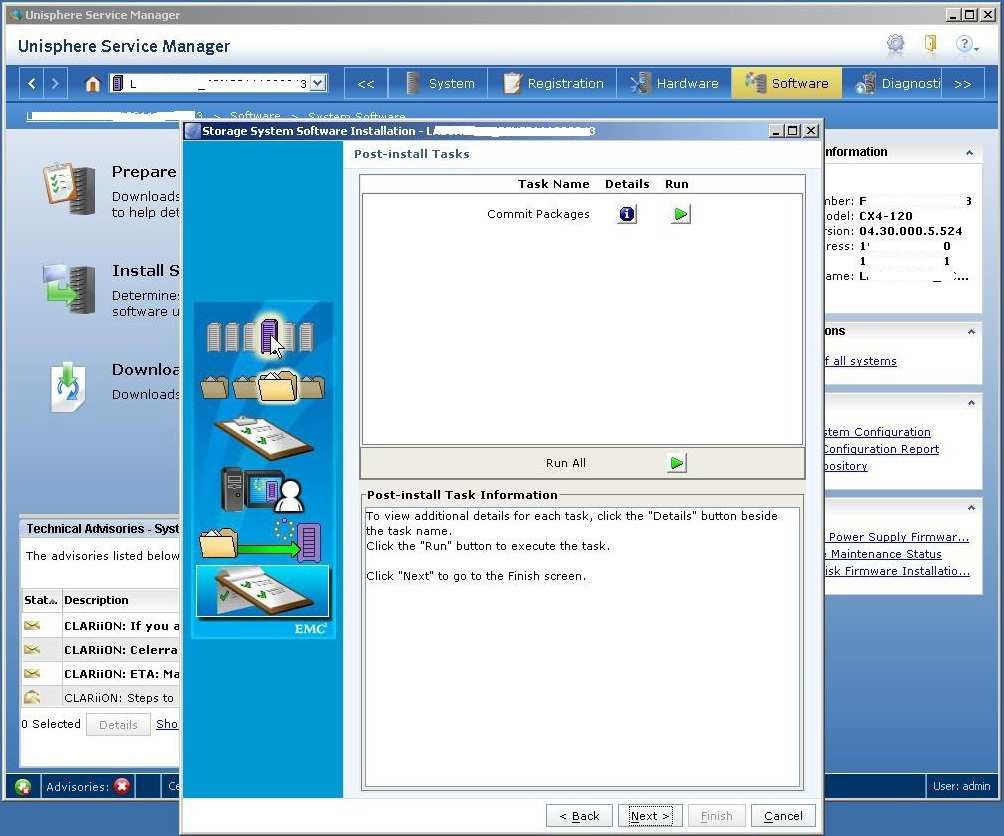The height and width of the screenshot is (836, 1004).
Task: Open envelope icon for CLARiiON: Celerra advisory
Action: (32, 649)
